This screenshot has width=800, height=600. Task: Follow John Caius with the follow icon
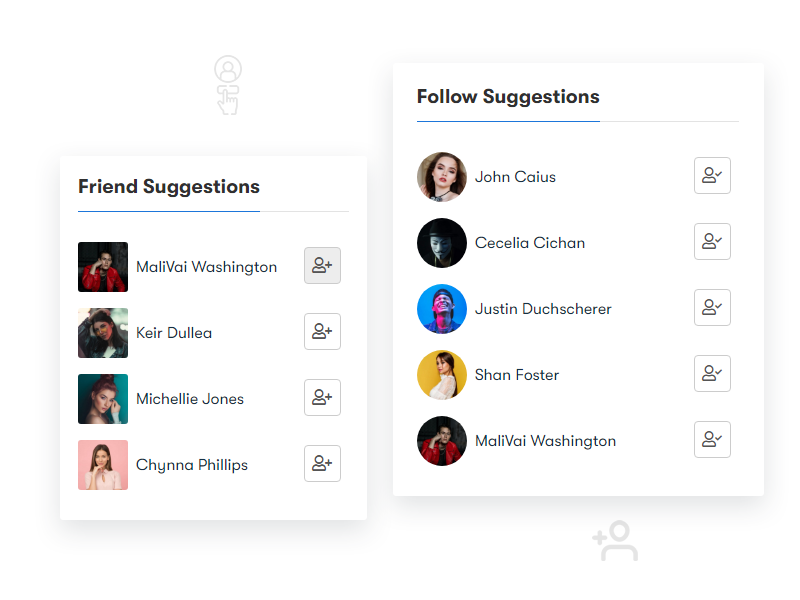pyautogui.click(x=712, y=175)
